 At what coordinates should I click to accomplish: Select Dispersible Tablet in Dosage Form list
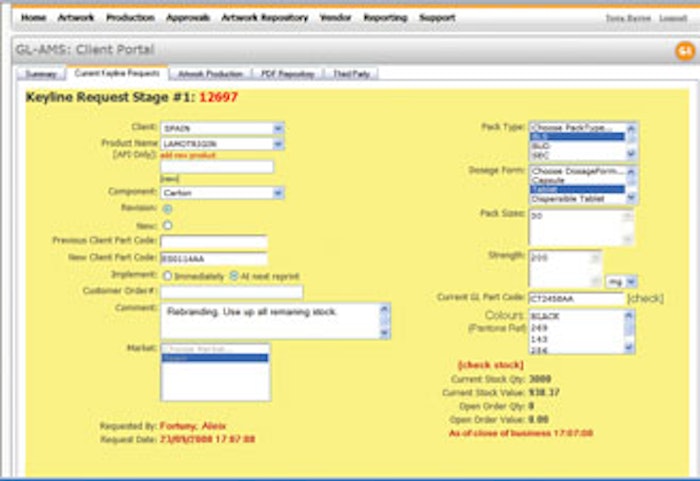coord(577,199)
